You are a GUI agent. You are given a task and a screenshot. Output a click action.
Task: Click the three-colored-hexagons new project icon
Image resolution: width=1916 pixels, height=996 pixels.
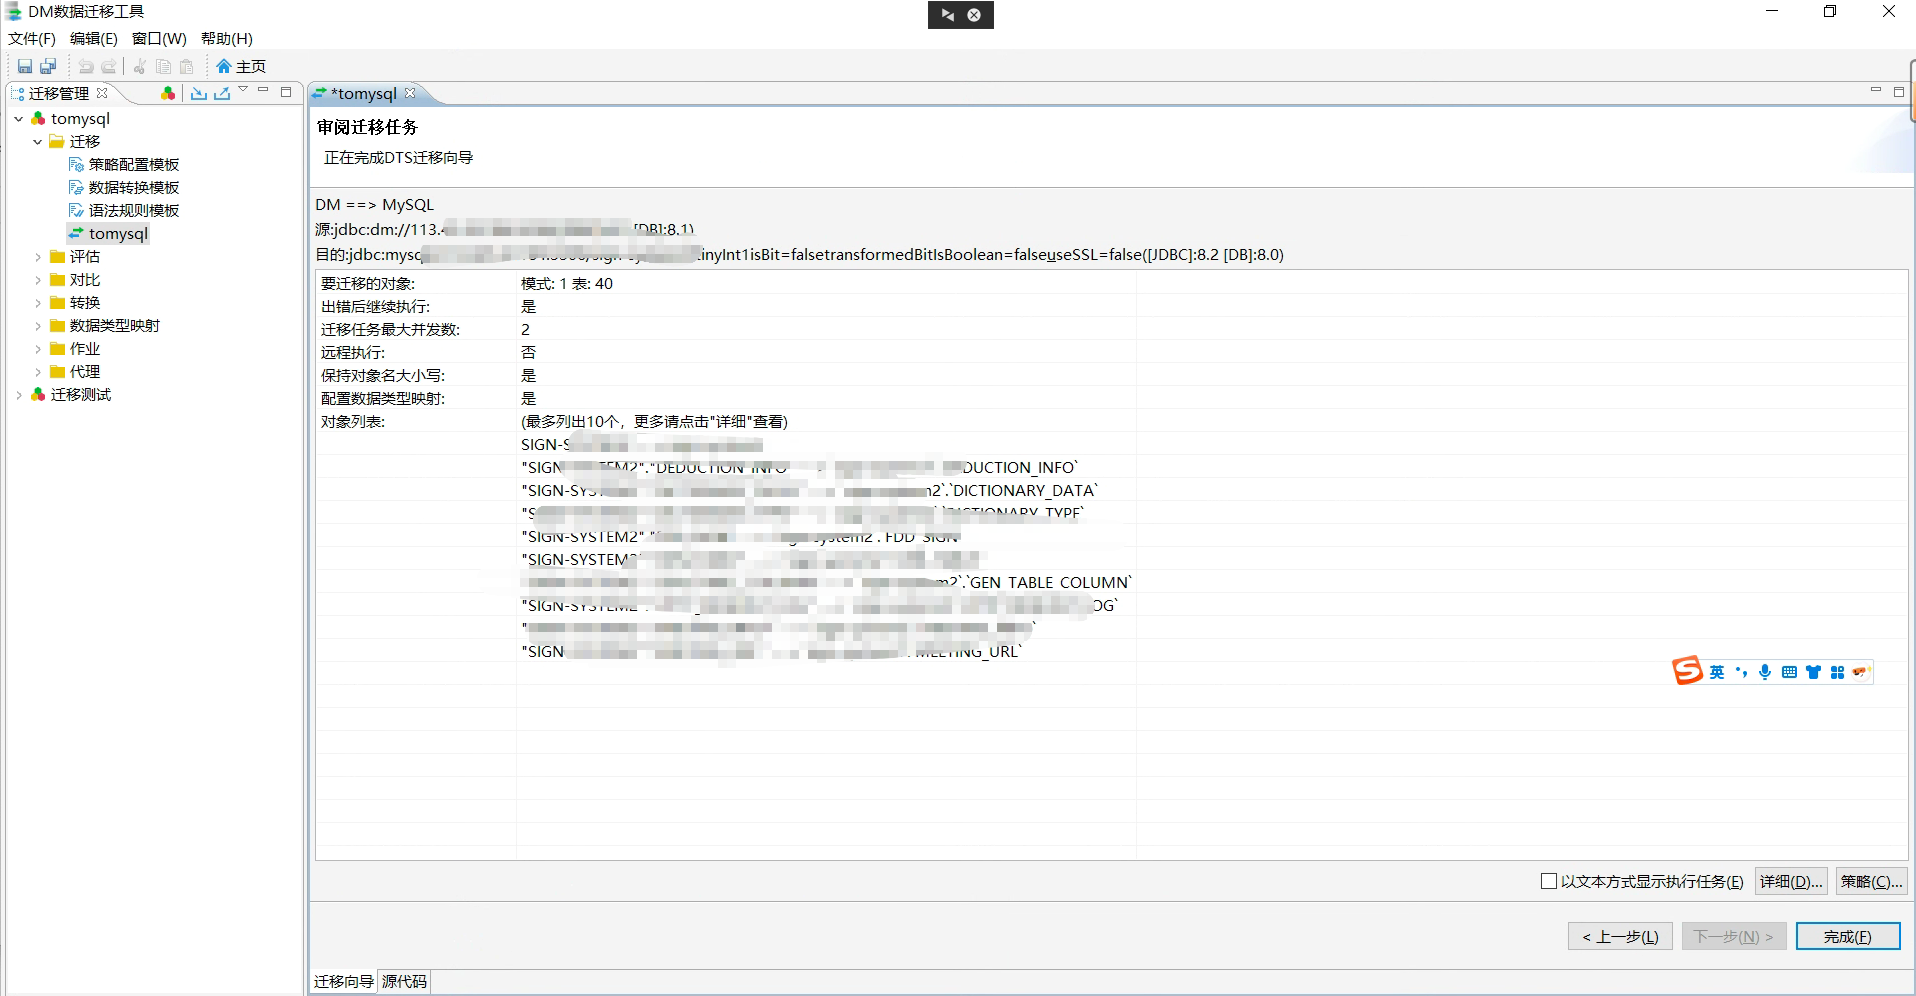pos(168,93)
